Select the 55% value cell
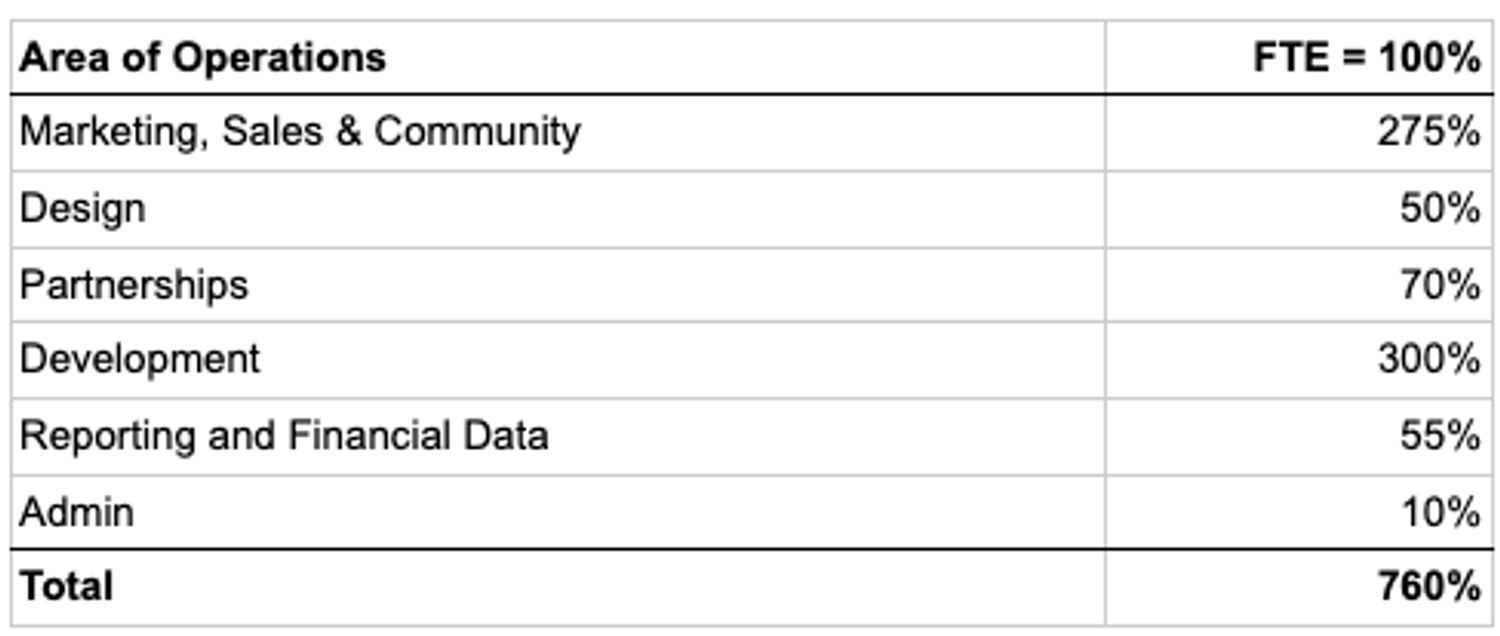 (x=1440, y=436)
